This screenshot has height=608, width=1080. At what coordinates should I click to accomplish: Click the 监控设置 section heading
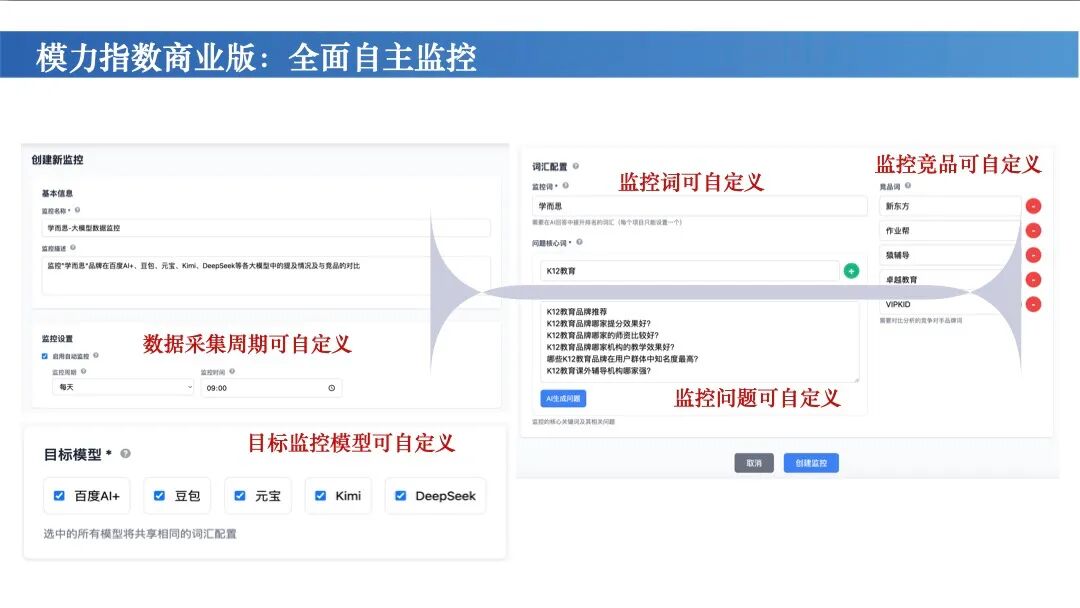pyautogui.click(x=57, y=339)
